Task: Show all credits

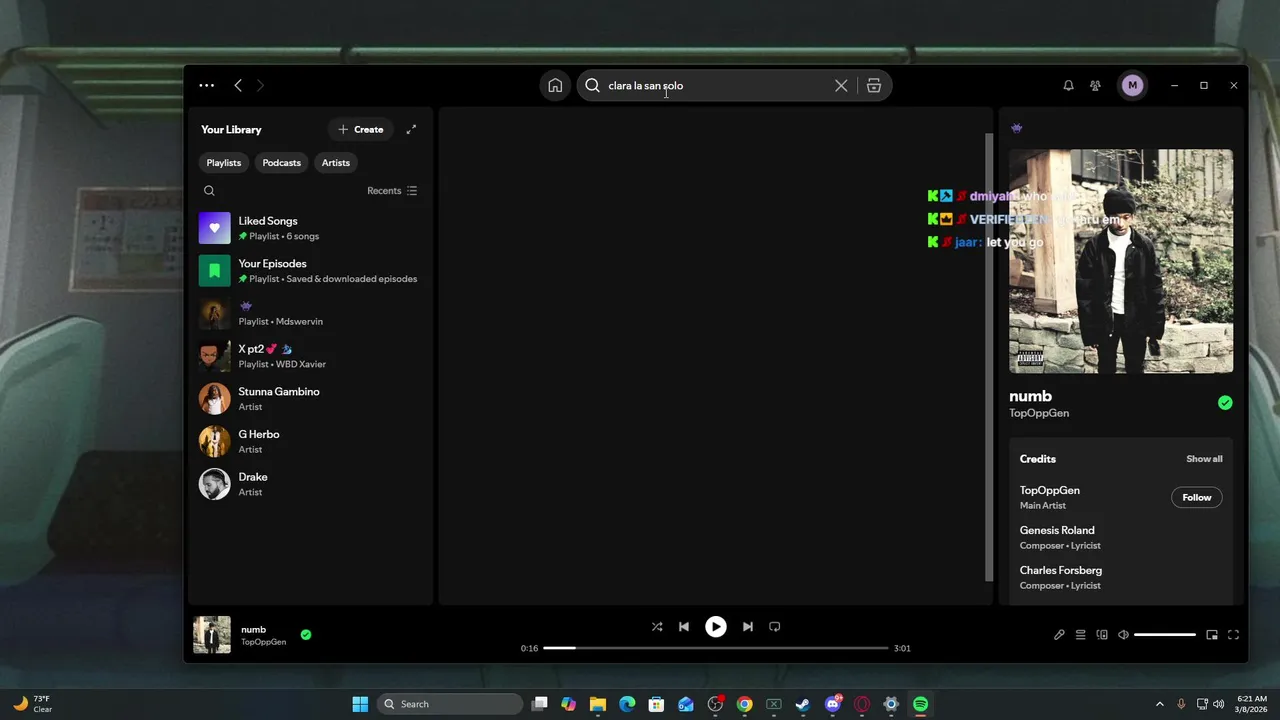Action: click(1204, 459)
